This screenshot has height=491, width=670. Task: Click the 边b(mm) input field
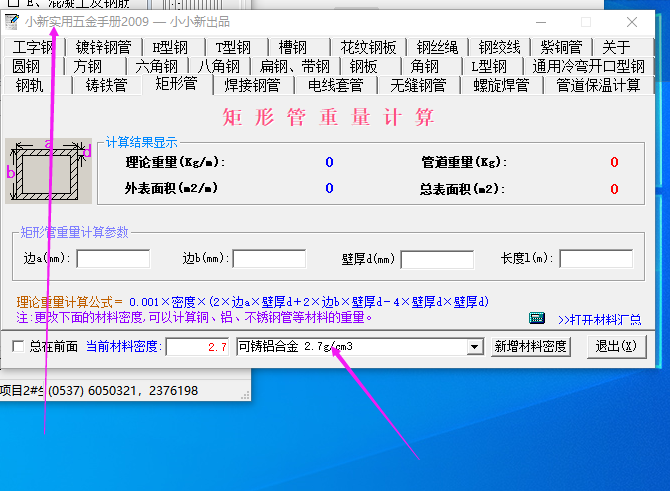(x=269, y=259)
